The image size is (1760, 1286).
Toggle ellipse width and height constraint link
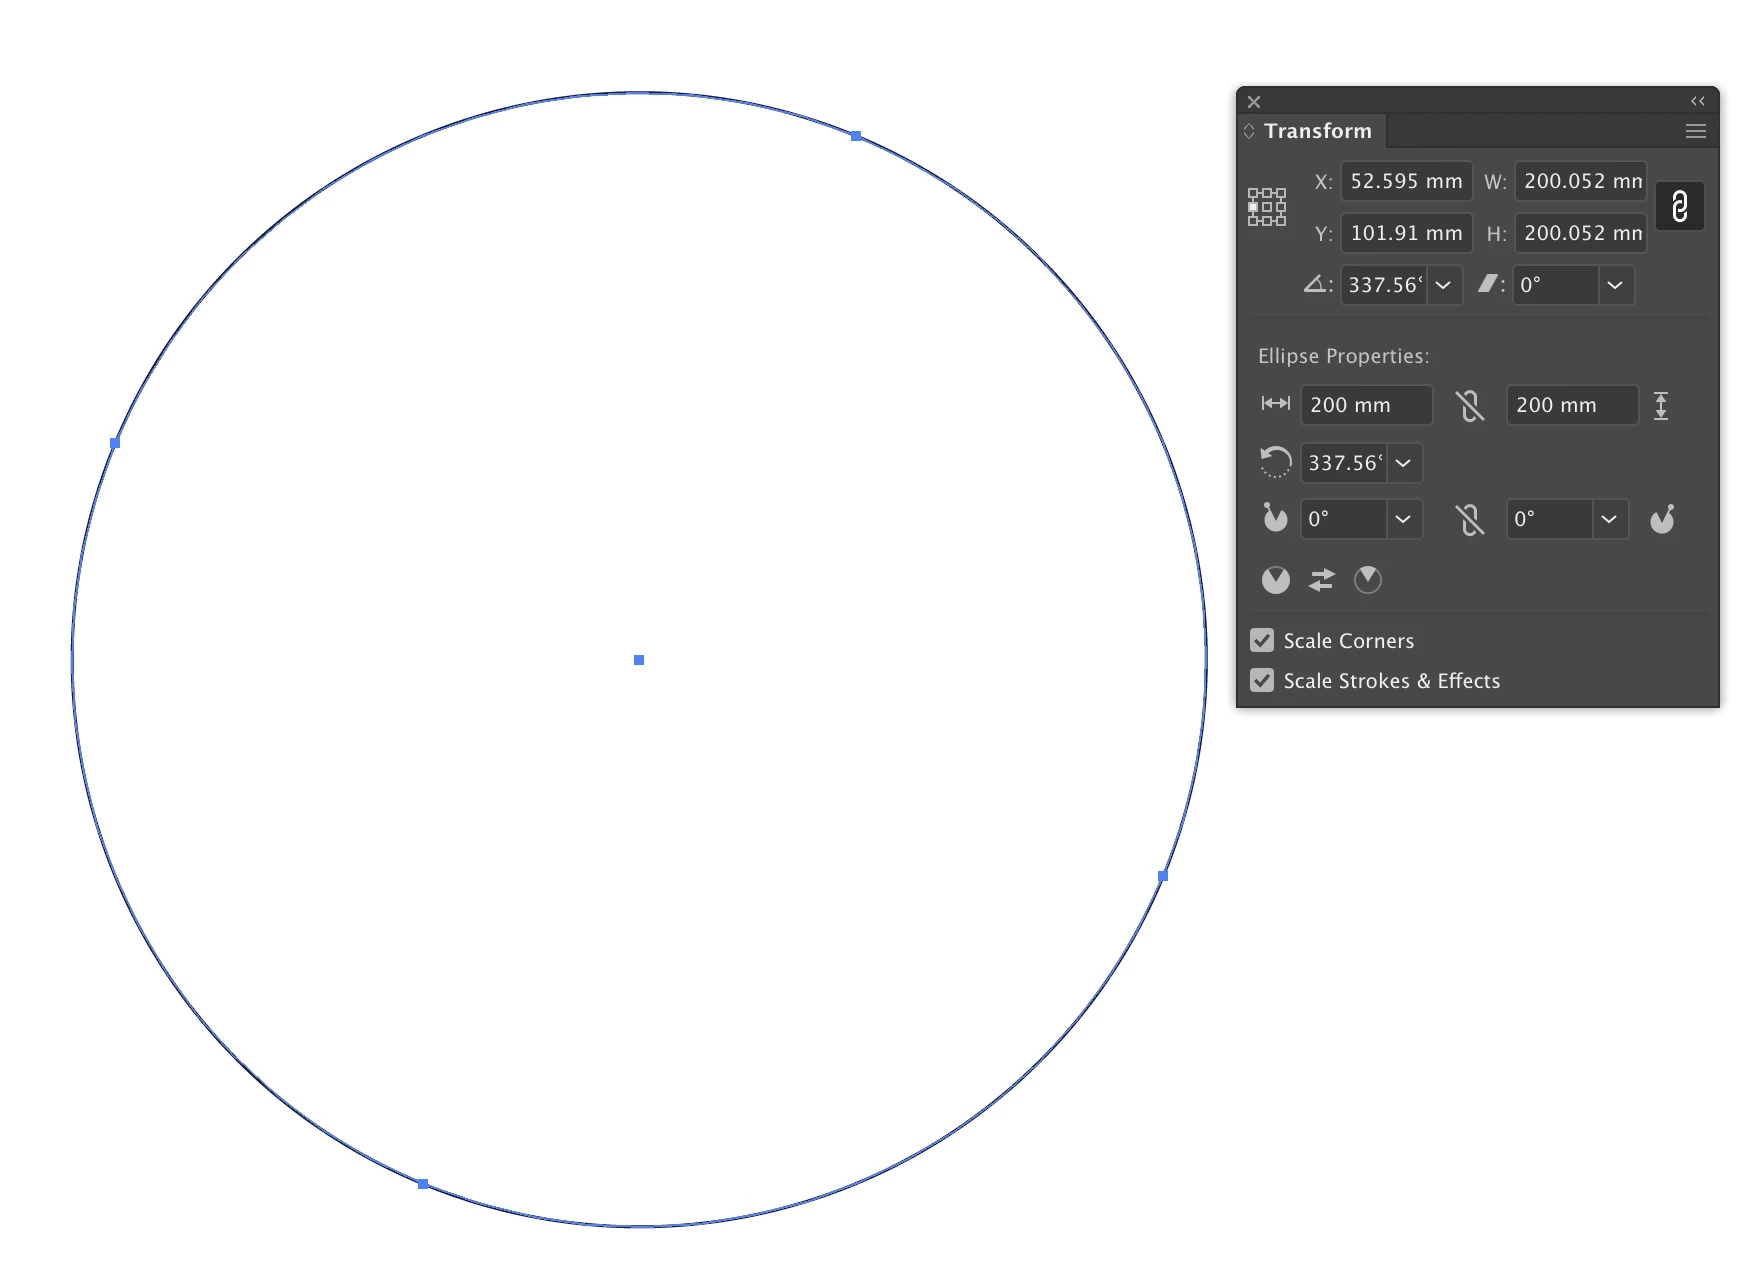pyautogui.click(x=1470, y=405)
